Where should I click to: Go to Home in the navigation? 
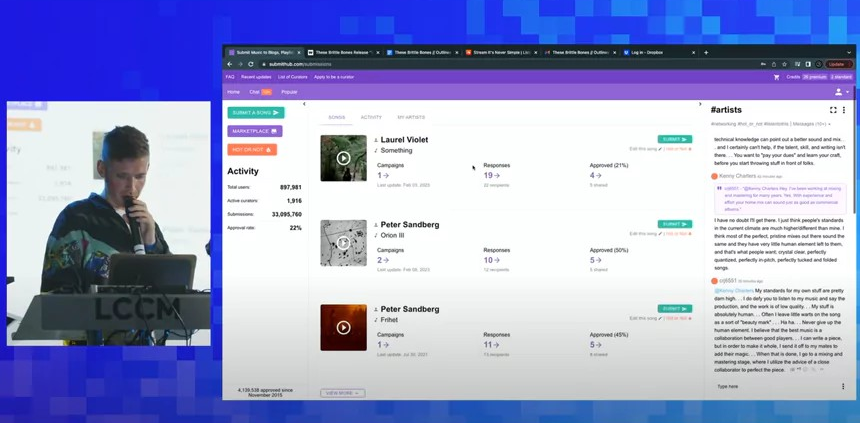click(x=234, y=92)
